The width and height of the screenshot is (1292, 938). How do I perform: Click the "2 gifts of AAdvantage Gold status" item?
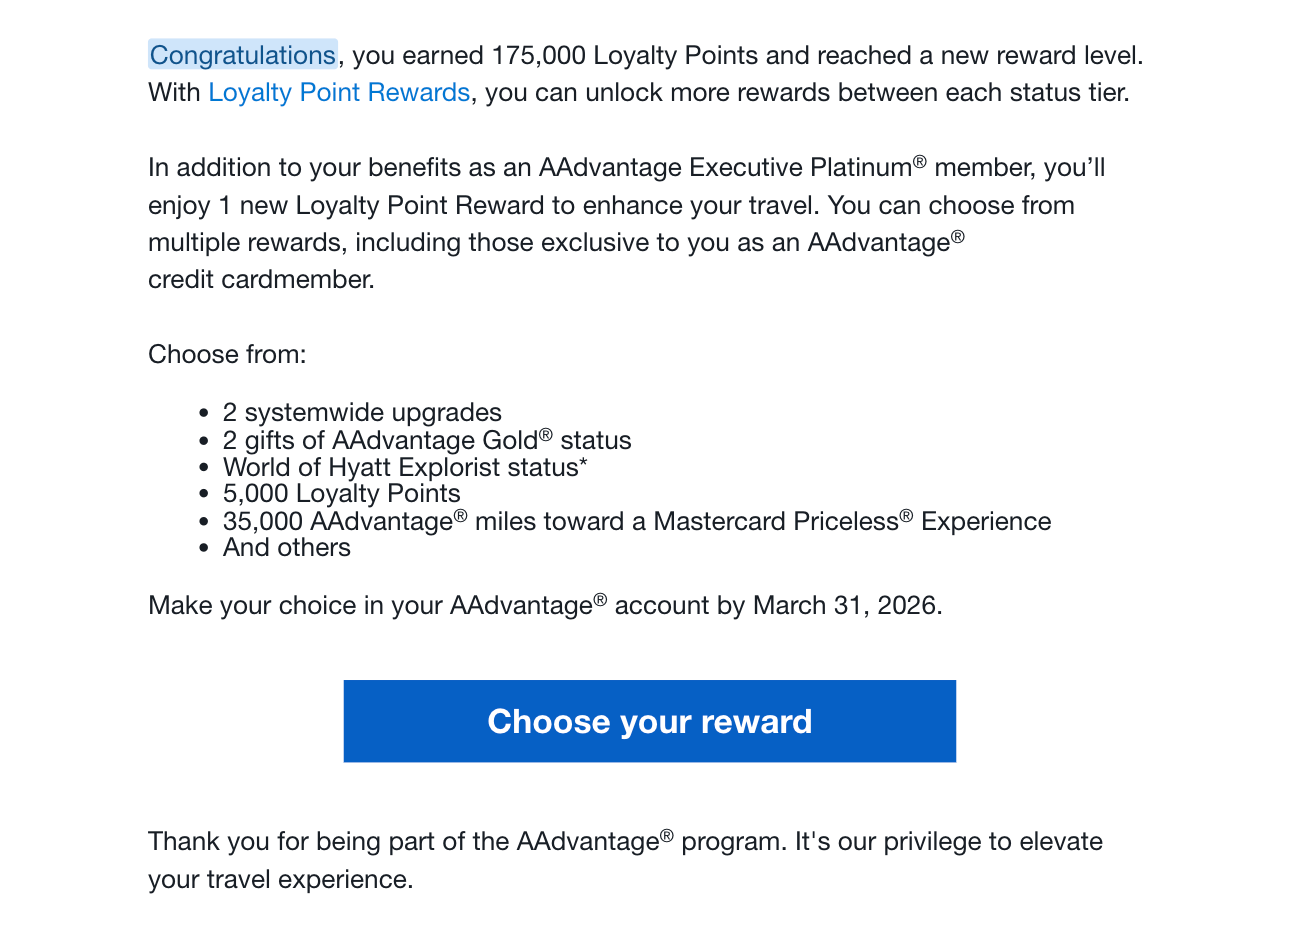point(427,441)
